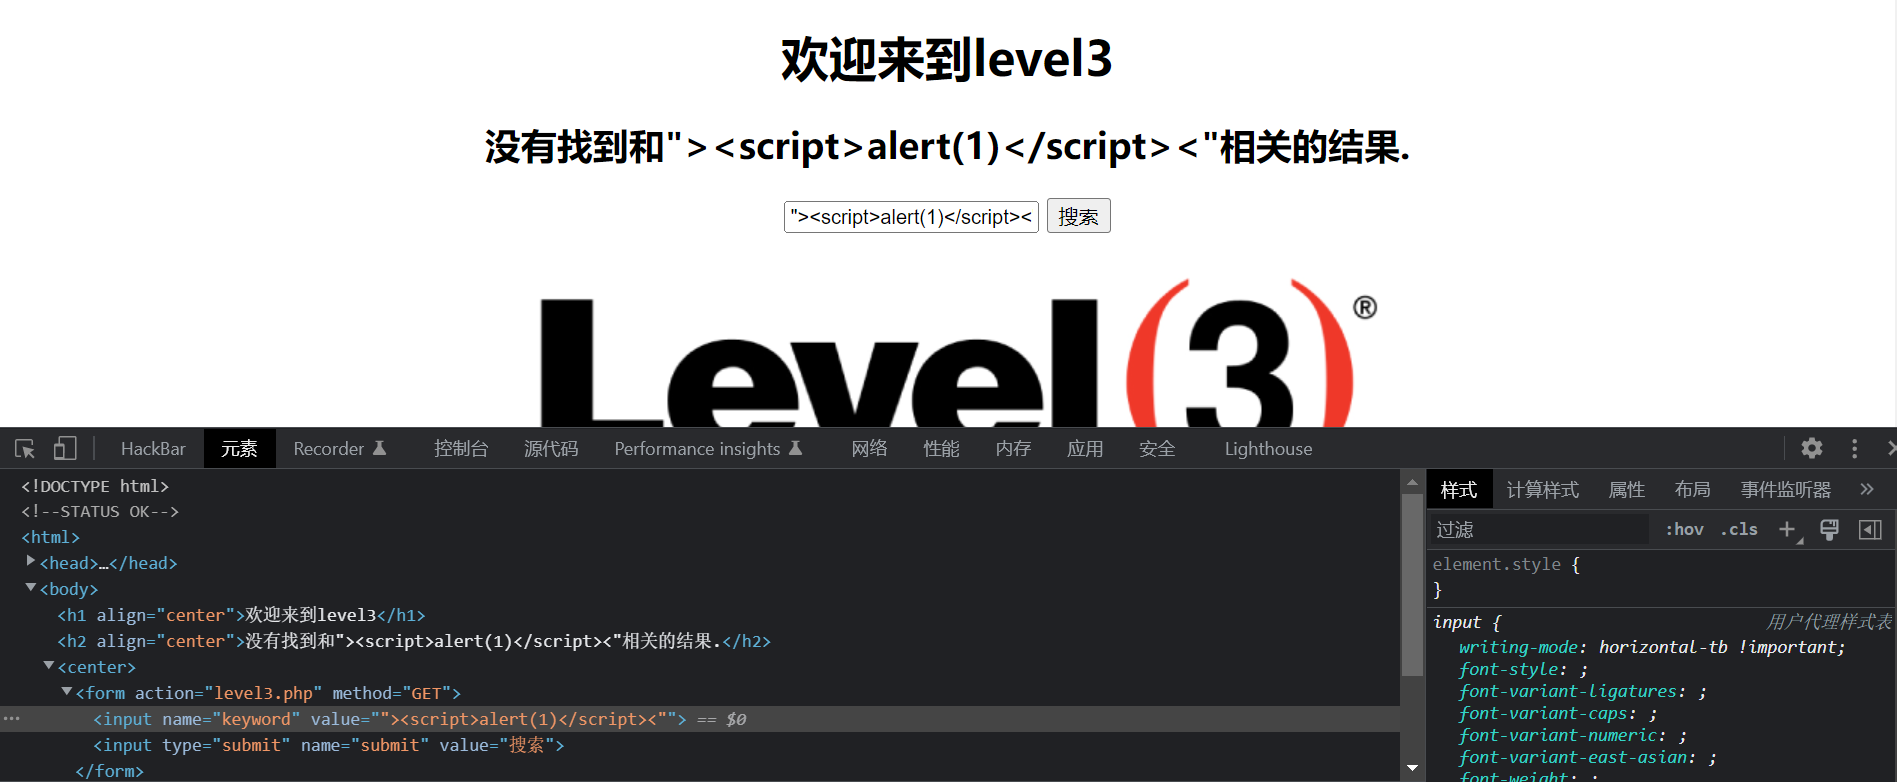Click the flask icon beside Performance insights
Image resolution: width=1897 pixels, height=782 pixels.
coord(796,449)
